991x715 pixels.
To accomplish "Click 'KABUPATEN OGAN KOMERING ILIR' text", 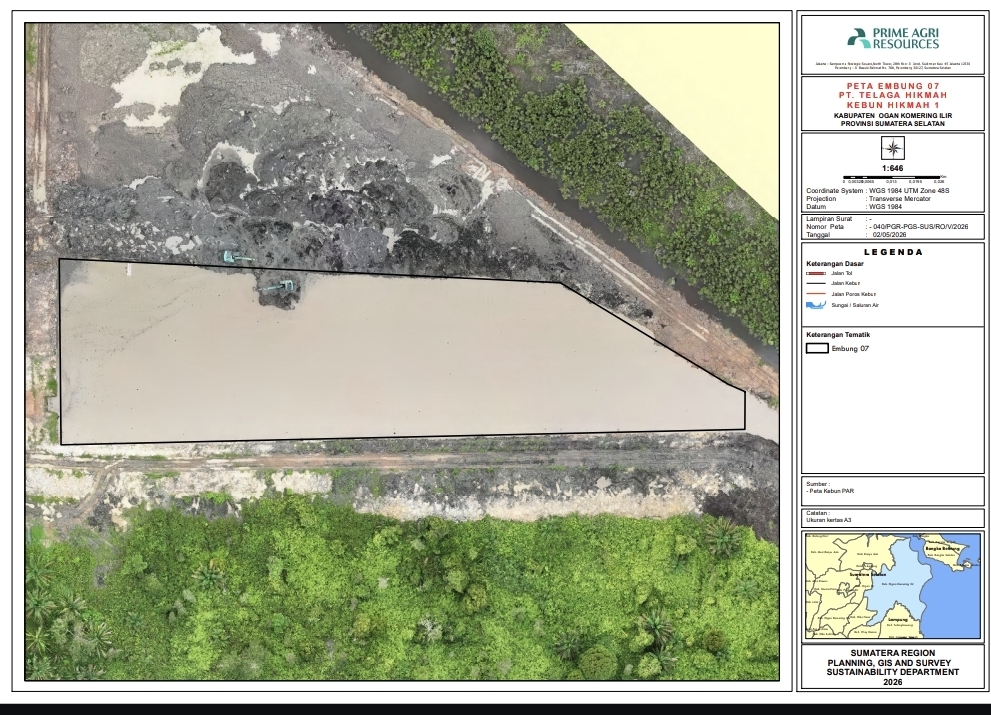I will (892, 116).
